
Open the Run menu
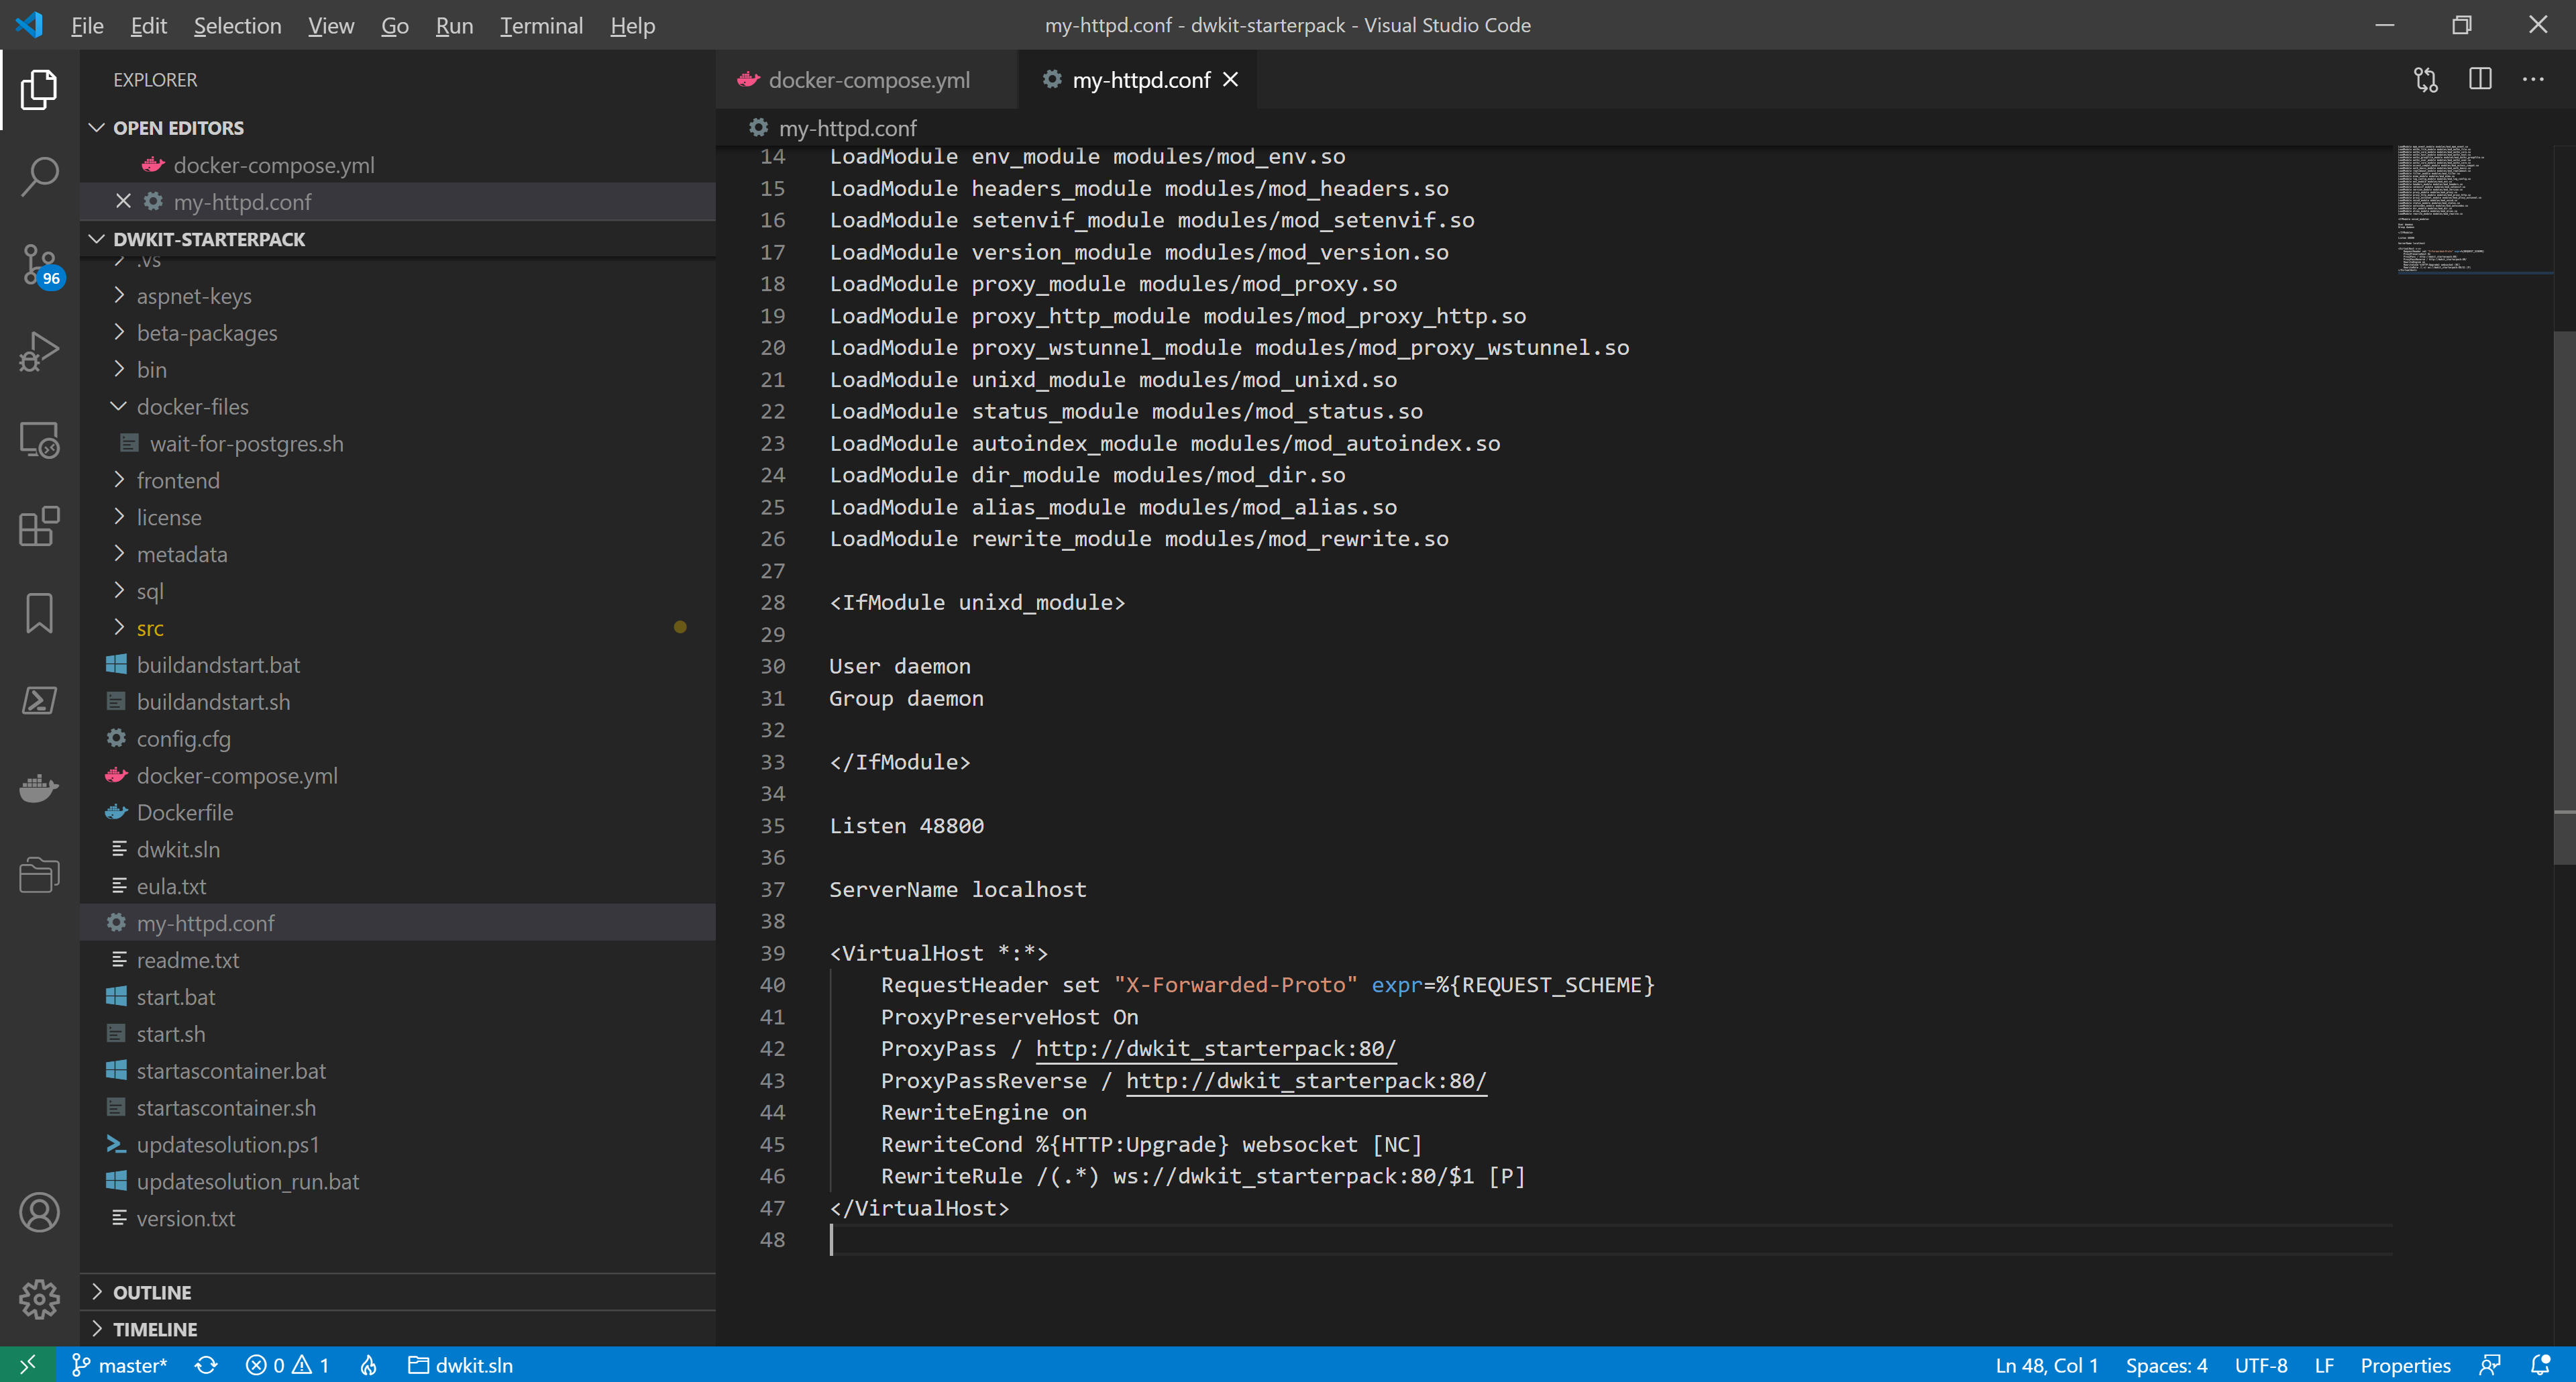[454, 25]
